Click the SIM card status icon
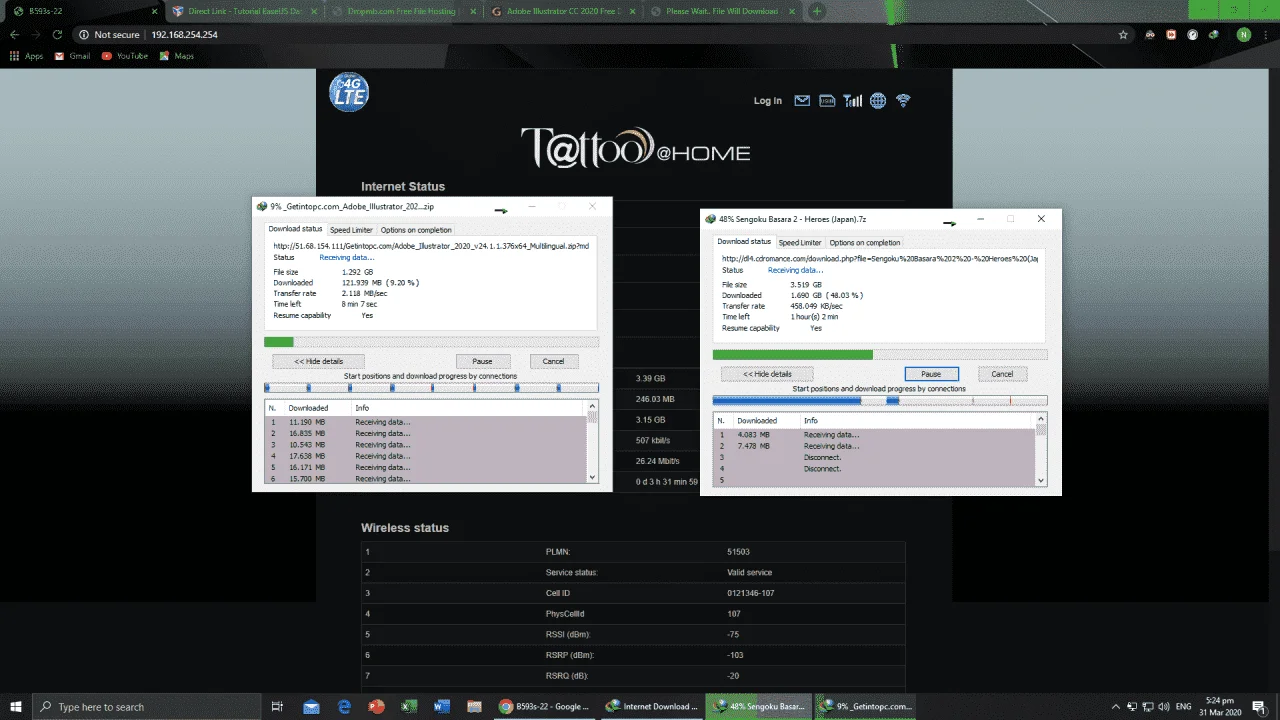This screenshot has height=720, width=1280. [x=827, y=100]
